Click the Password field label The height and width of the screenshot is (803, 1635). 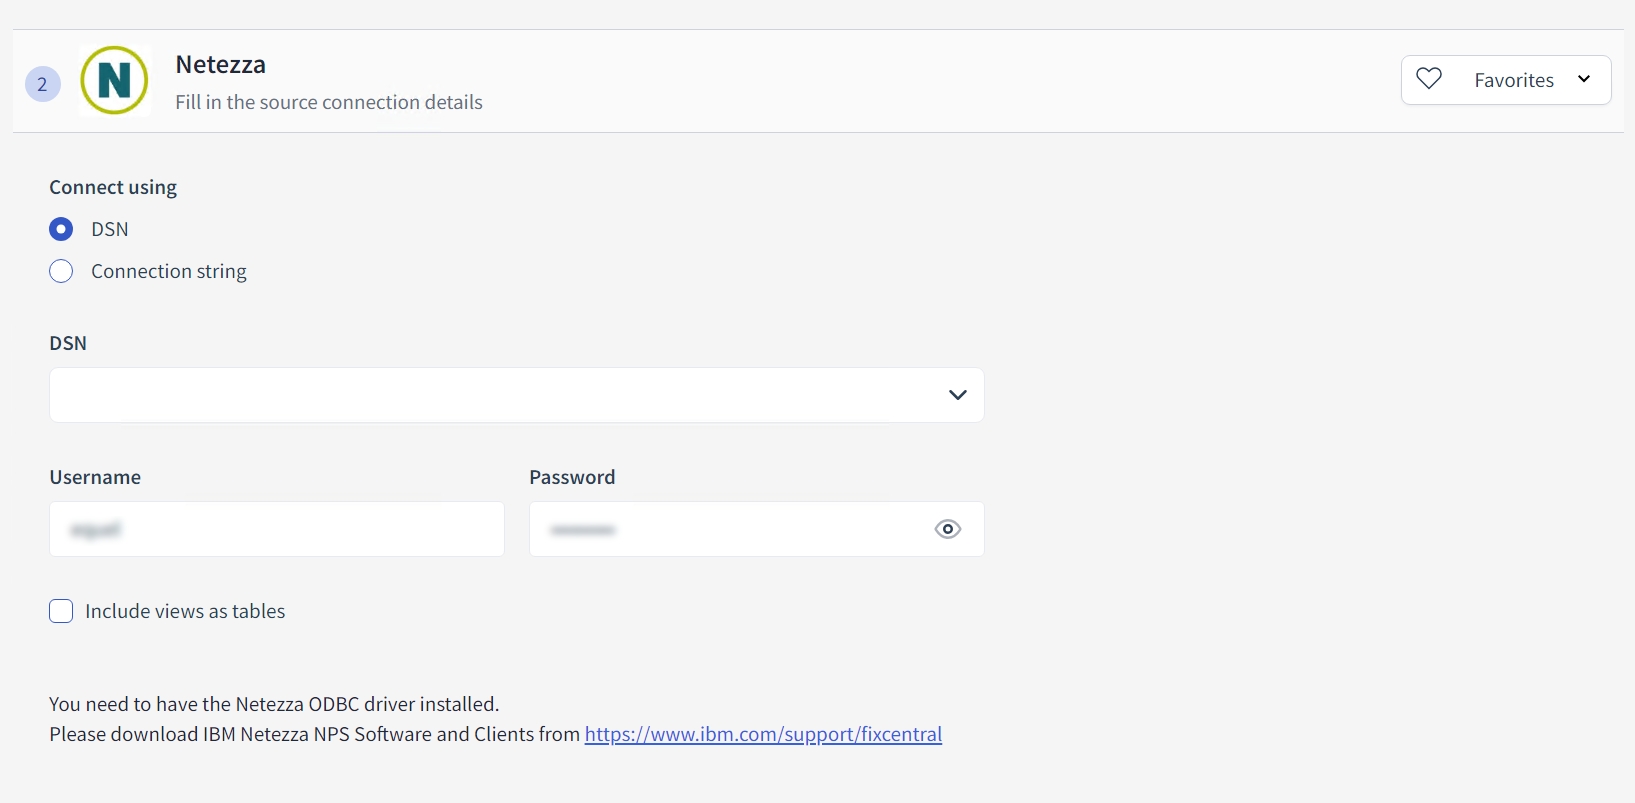click(x=572, y=477)
